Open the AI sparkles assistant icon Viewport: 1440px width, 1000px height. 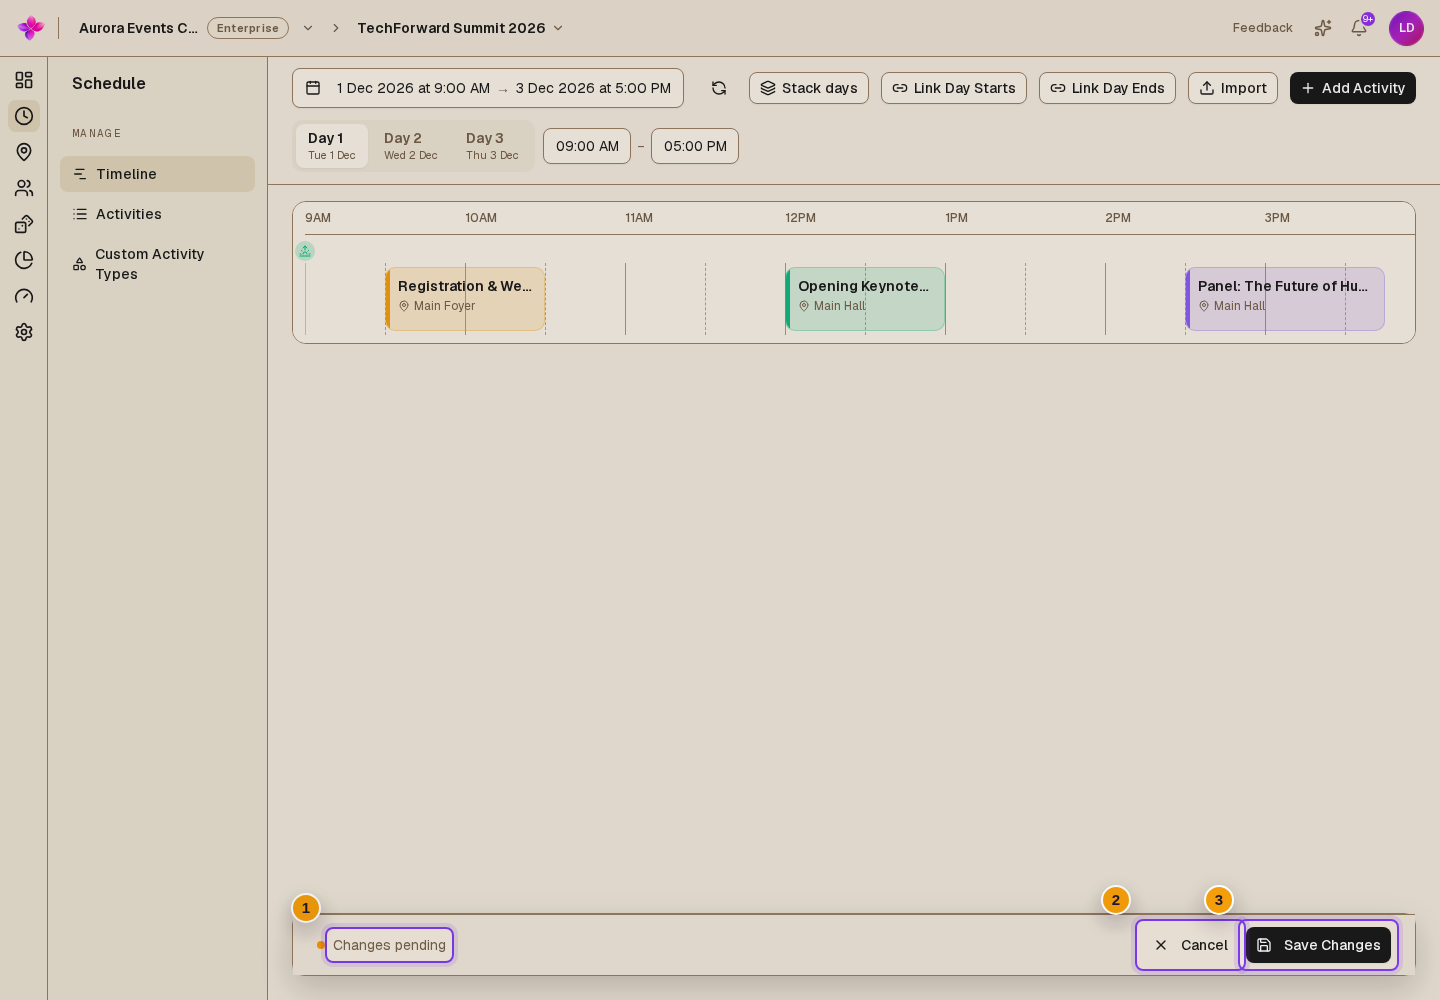tap(1323, 28)
